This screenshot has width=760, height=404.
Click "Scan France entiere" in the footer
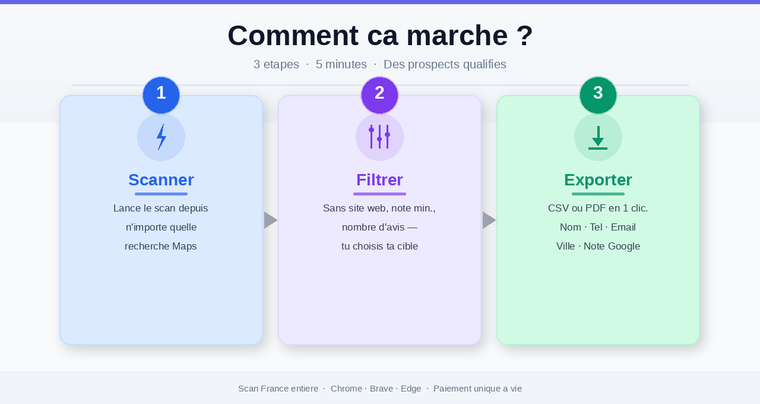278,388
